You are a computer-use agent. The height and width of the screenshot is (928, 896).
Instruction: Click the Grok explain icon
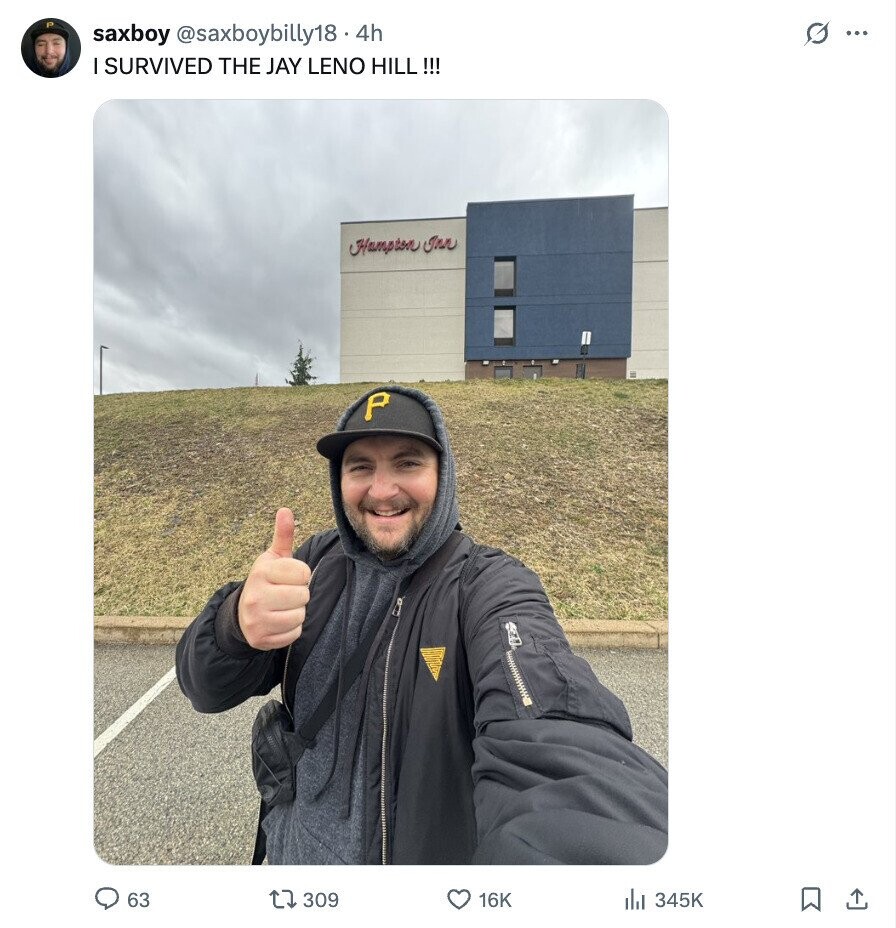(x=817, y=33)
